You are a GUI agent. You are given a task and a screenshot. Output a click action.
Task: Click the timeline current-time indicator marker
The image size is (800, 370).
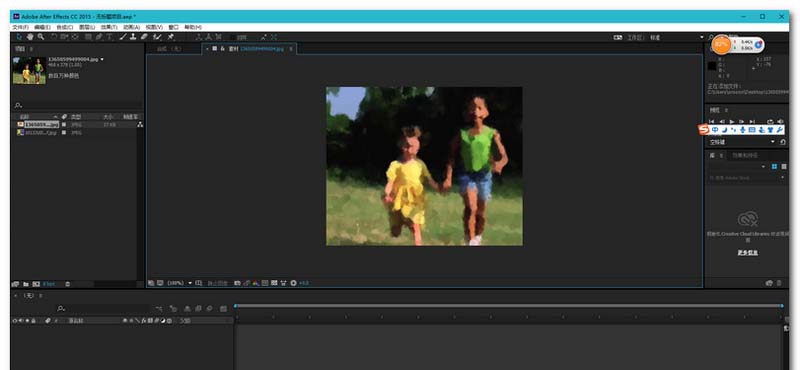(x=235, y=306)
